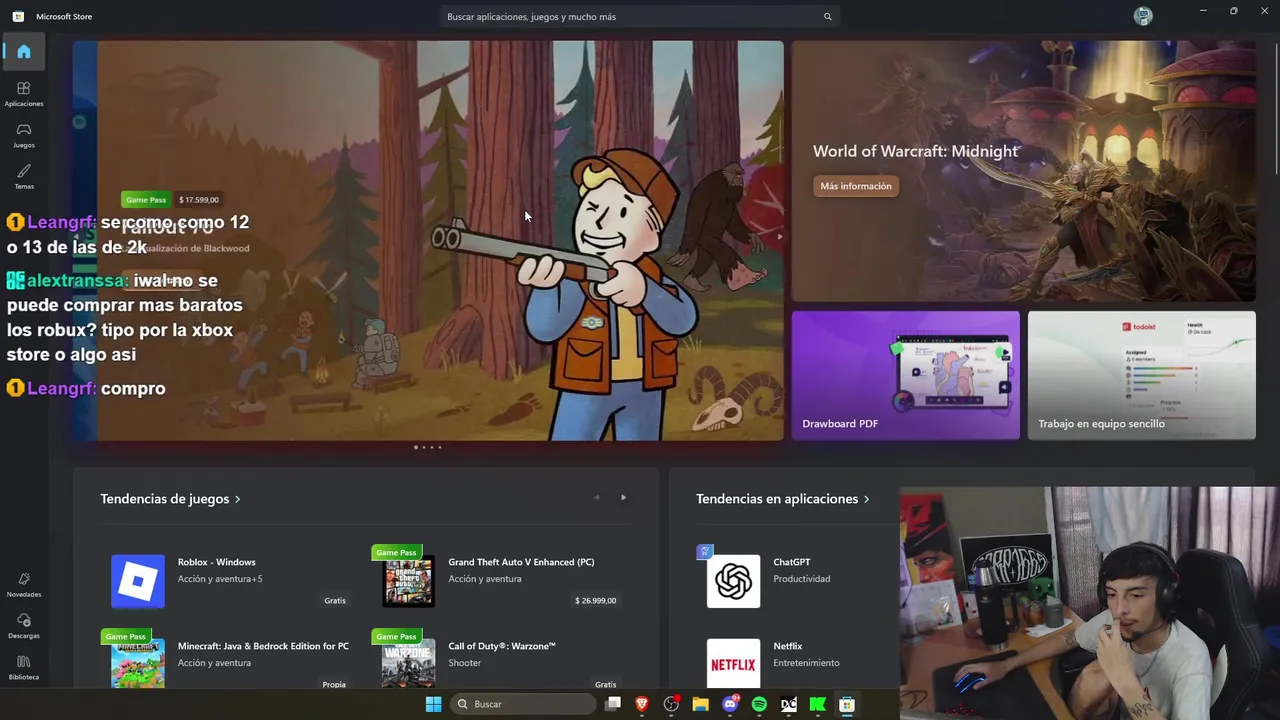Click Netflix title text
Viewport: 1280px width, 720px height.
tap(788, 646)
